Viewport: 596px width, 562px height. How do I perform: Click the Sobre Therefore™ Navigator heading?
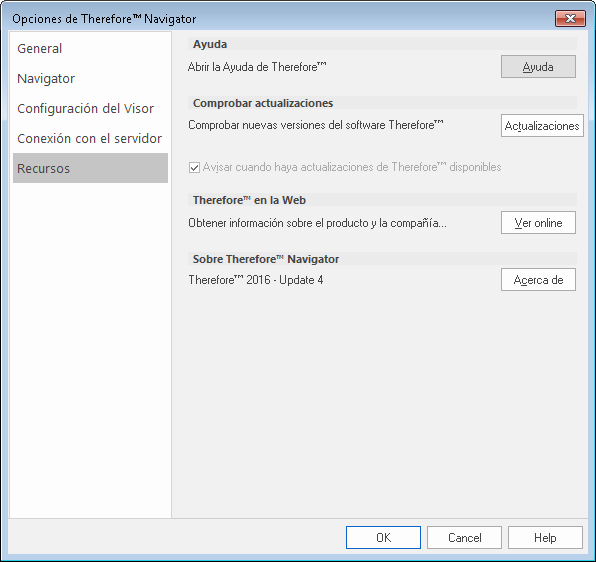coord(266,259)
